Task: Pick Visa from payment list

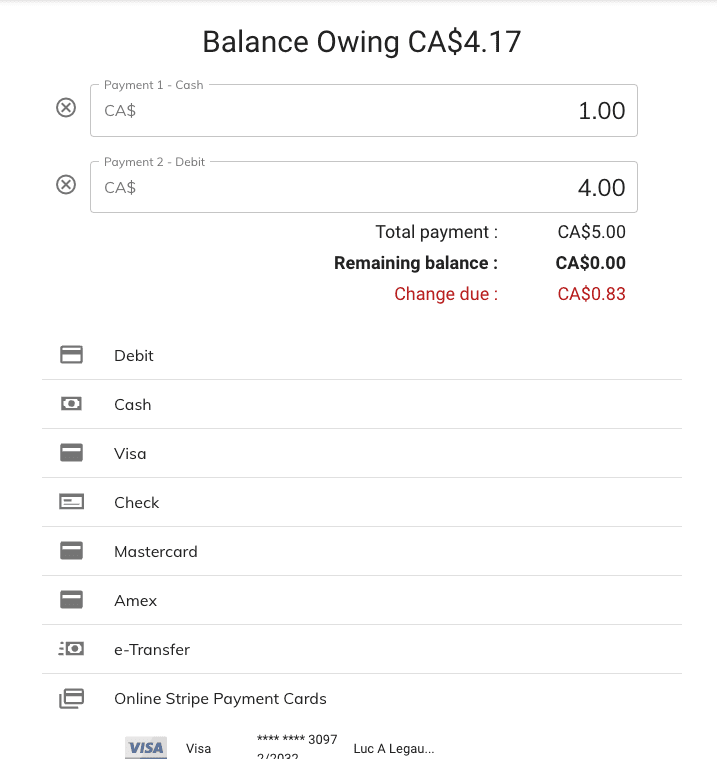Action: pos(130,453)
